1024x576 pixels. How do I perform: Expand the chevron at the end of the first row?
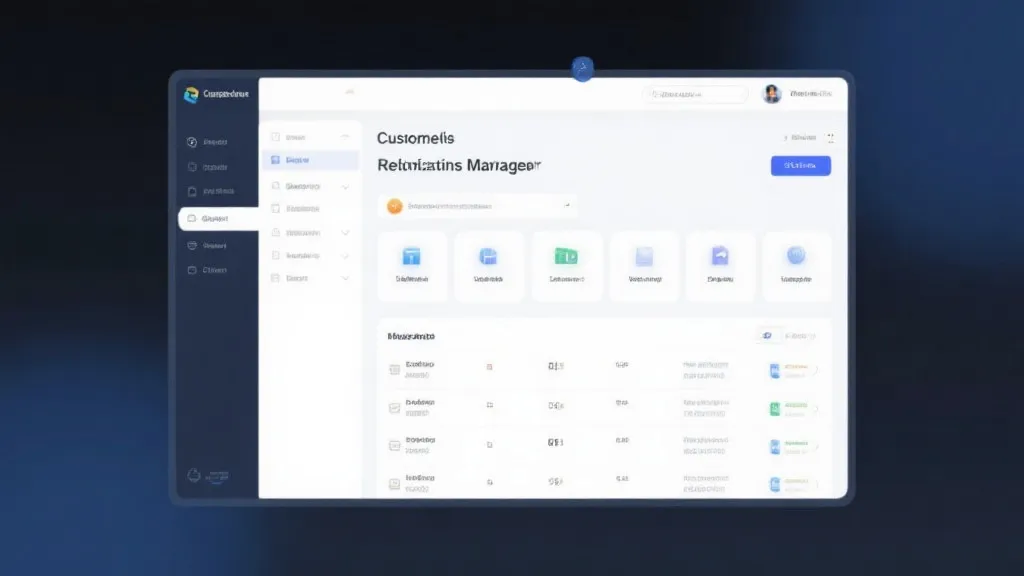click(x=817, y=368)
